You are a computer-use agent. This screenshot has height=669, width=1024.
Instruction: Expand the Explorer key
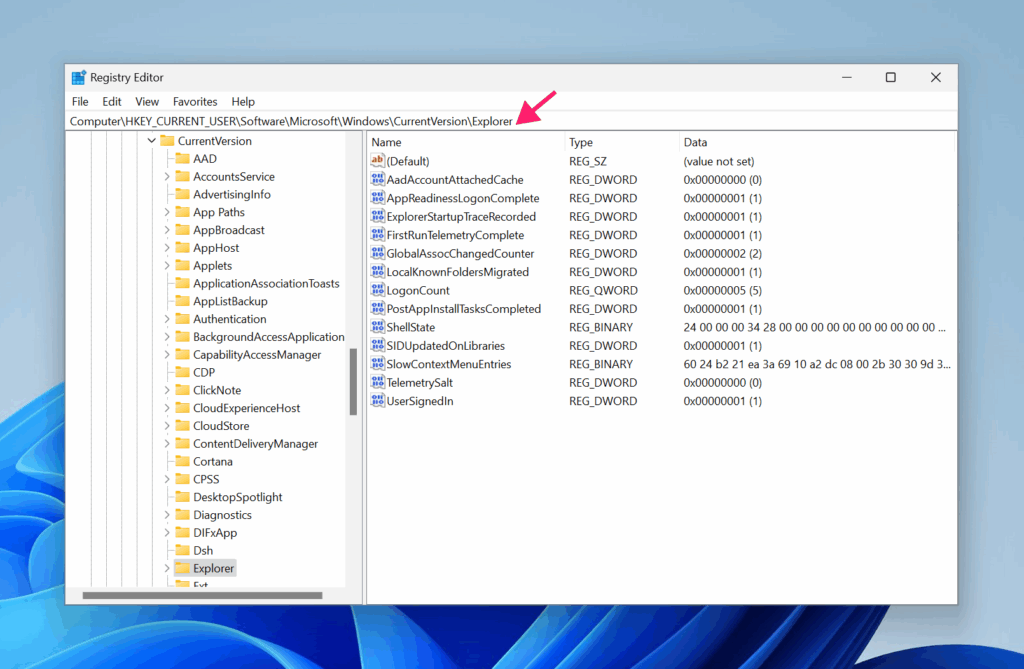(167, 568)
